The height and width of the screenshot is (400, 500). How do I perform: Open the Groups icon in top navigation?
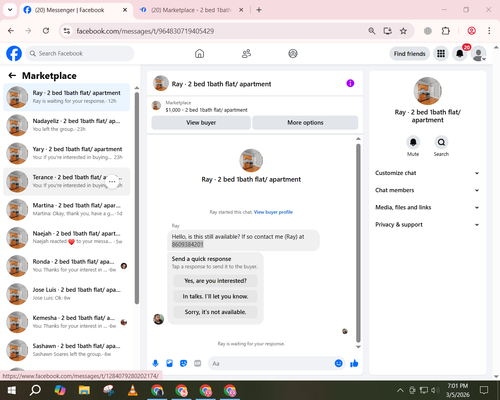(293, 53)
